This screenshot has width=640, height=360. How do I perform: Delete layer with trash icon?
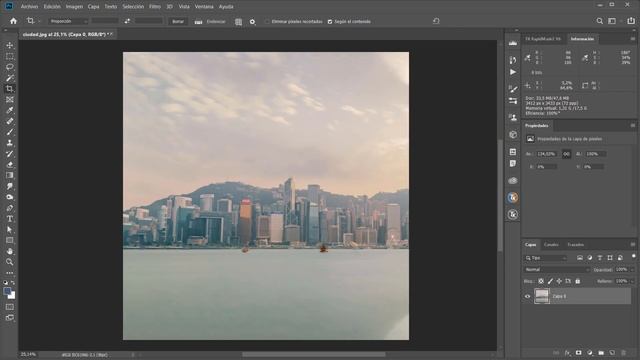[623, 353]
